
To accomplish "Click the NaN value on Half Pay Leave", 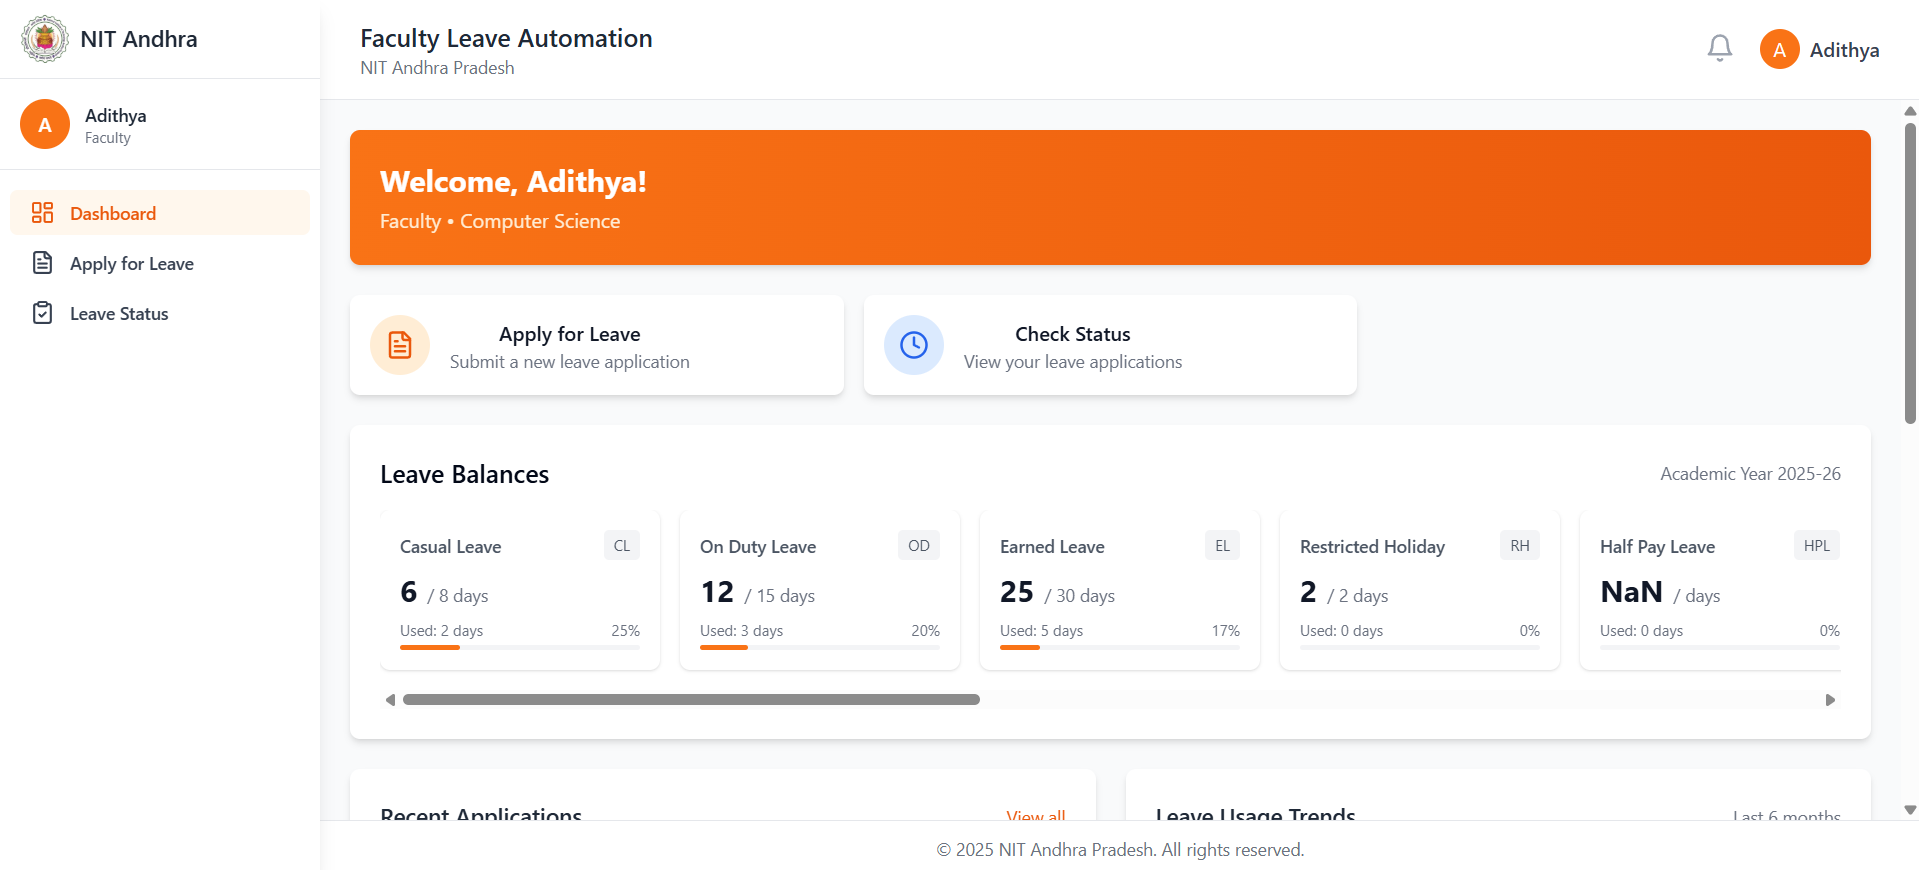I will click(x=1631, y=592).
